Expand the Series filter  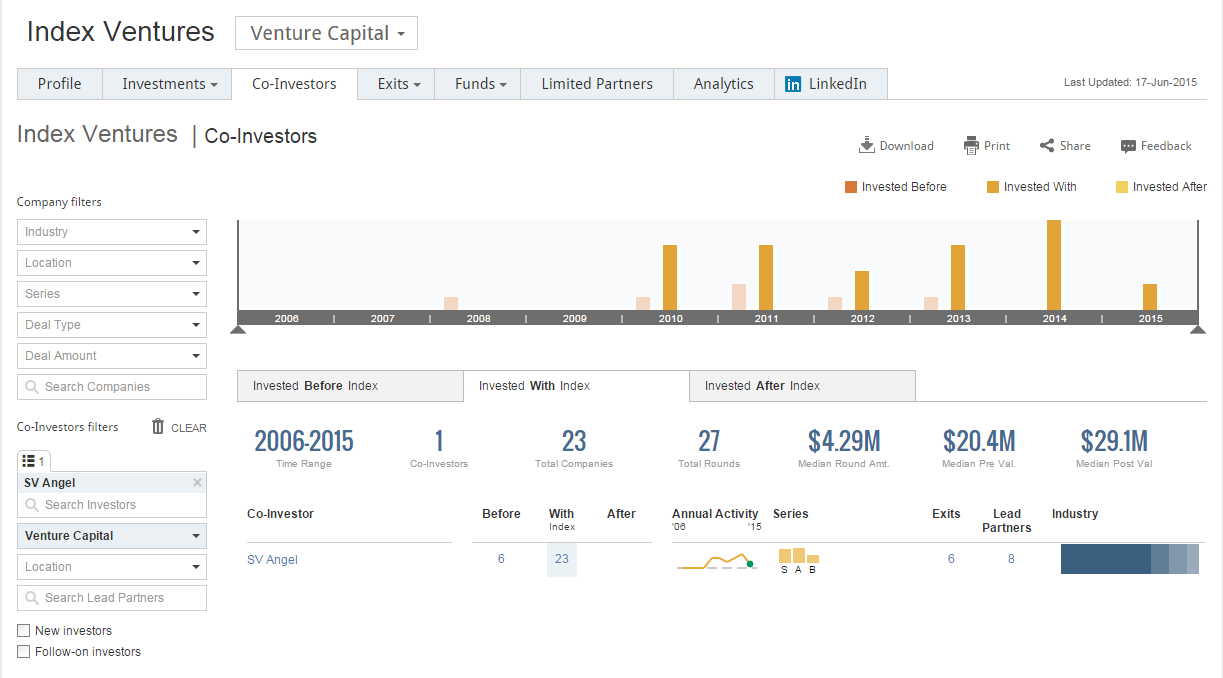coord(111,293)
